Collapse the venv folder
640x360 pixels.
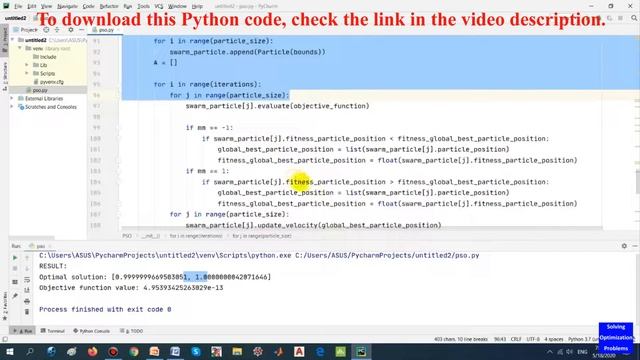point(20,48)
